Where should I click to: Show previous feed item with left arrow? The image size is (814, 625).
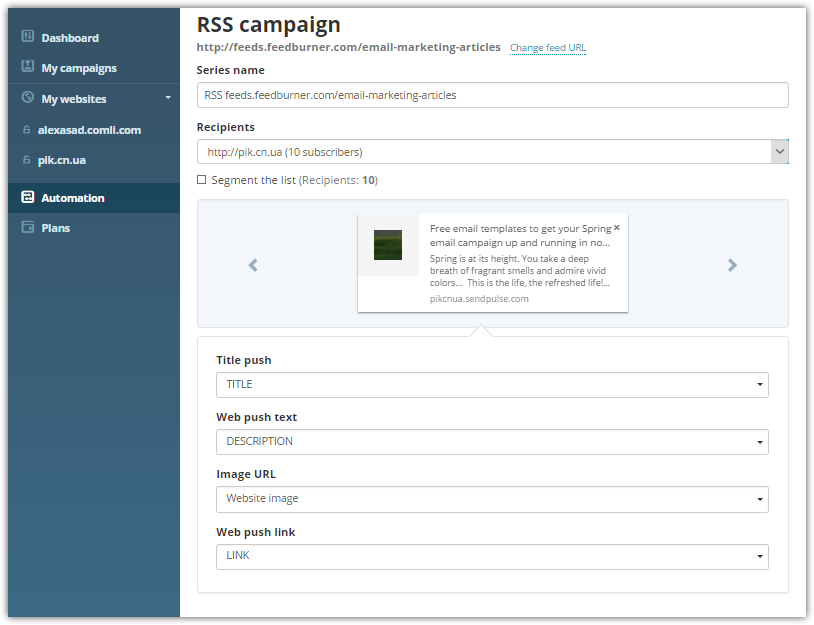253,265
